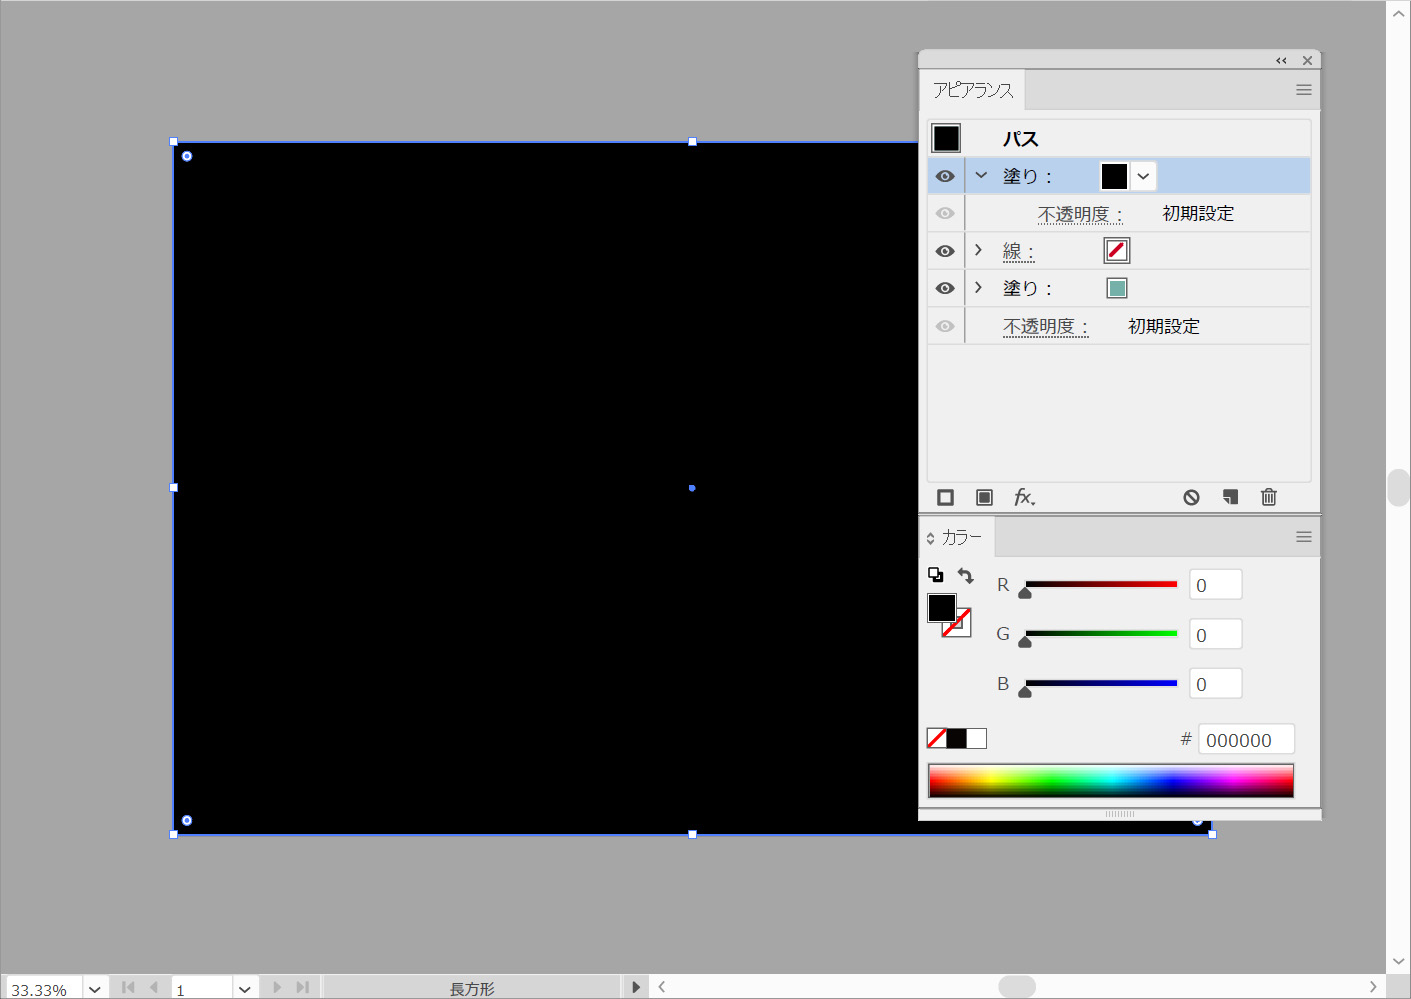Click the Clear Appearance icon

click(x=1191, y=497)
